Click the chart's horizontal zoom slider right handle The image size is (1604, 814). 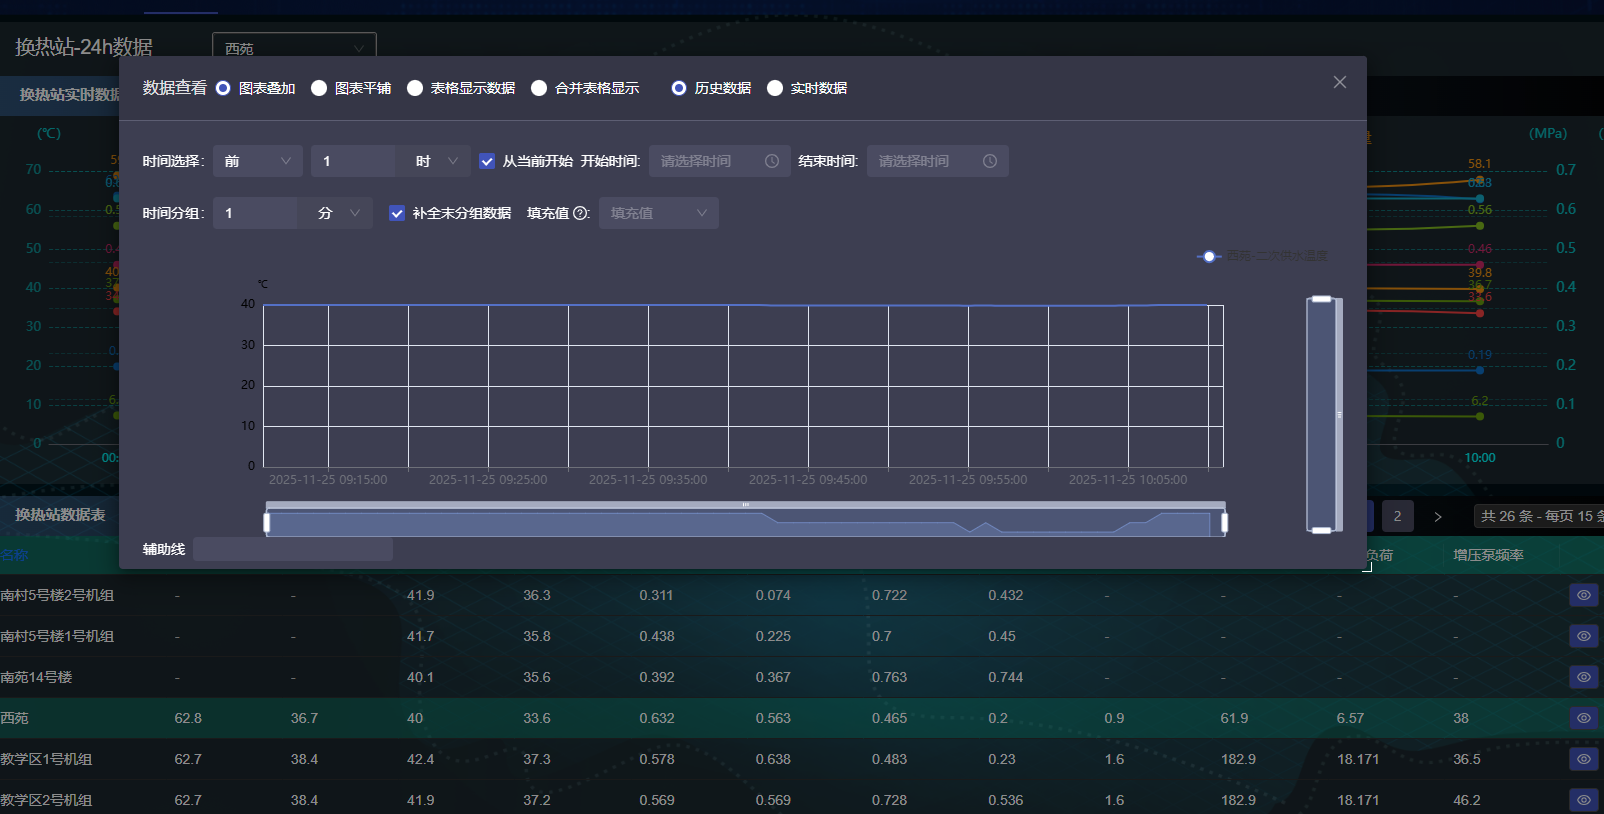click(x=1224, y=523)
